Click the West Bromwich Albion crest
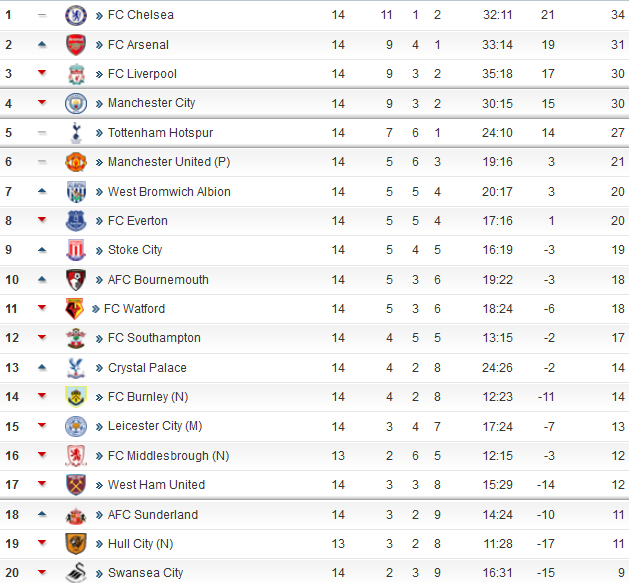Screen dimensions: 629x583 tap(76, 191)
